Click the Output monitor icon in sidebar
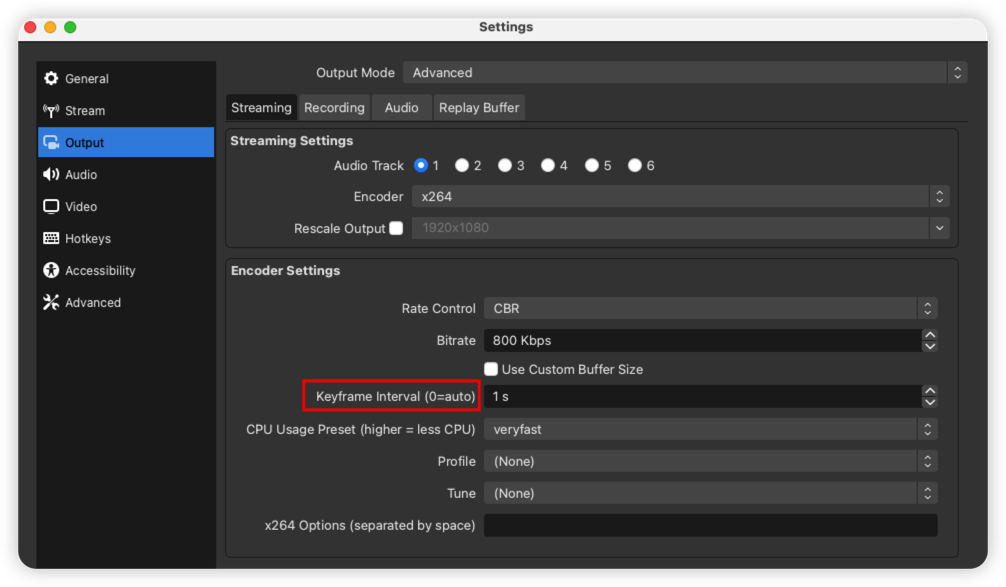This screenshot has height=587, width=1006. (51, 142)
